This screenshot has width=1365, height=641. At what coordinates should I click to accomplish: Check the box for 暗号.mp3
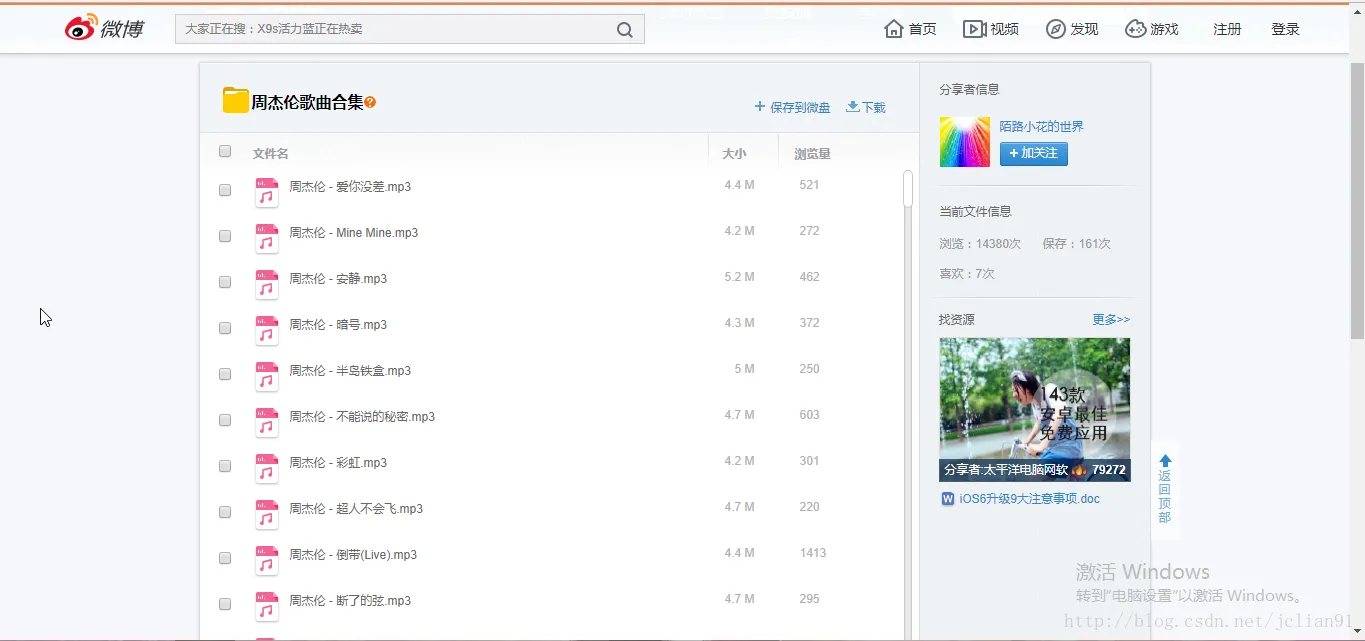(x=225, y=328)
